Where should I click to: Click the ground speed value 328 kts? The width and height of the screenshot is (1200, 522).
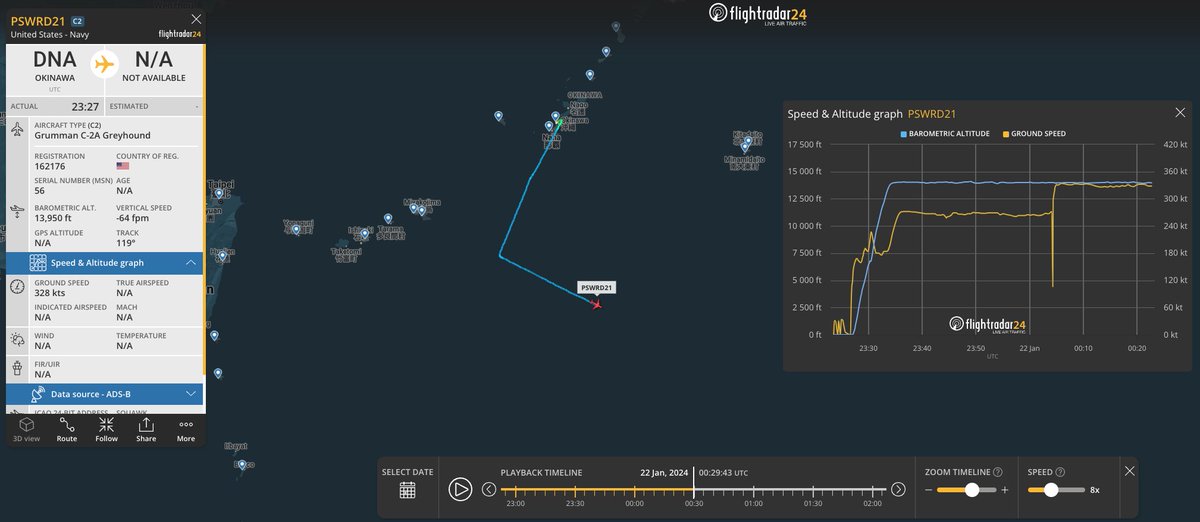(x=52, y=294)
